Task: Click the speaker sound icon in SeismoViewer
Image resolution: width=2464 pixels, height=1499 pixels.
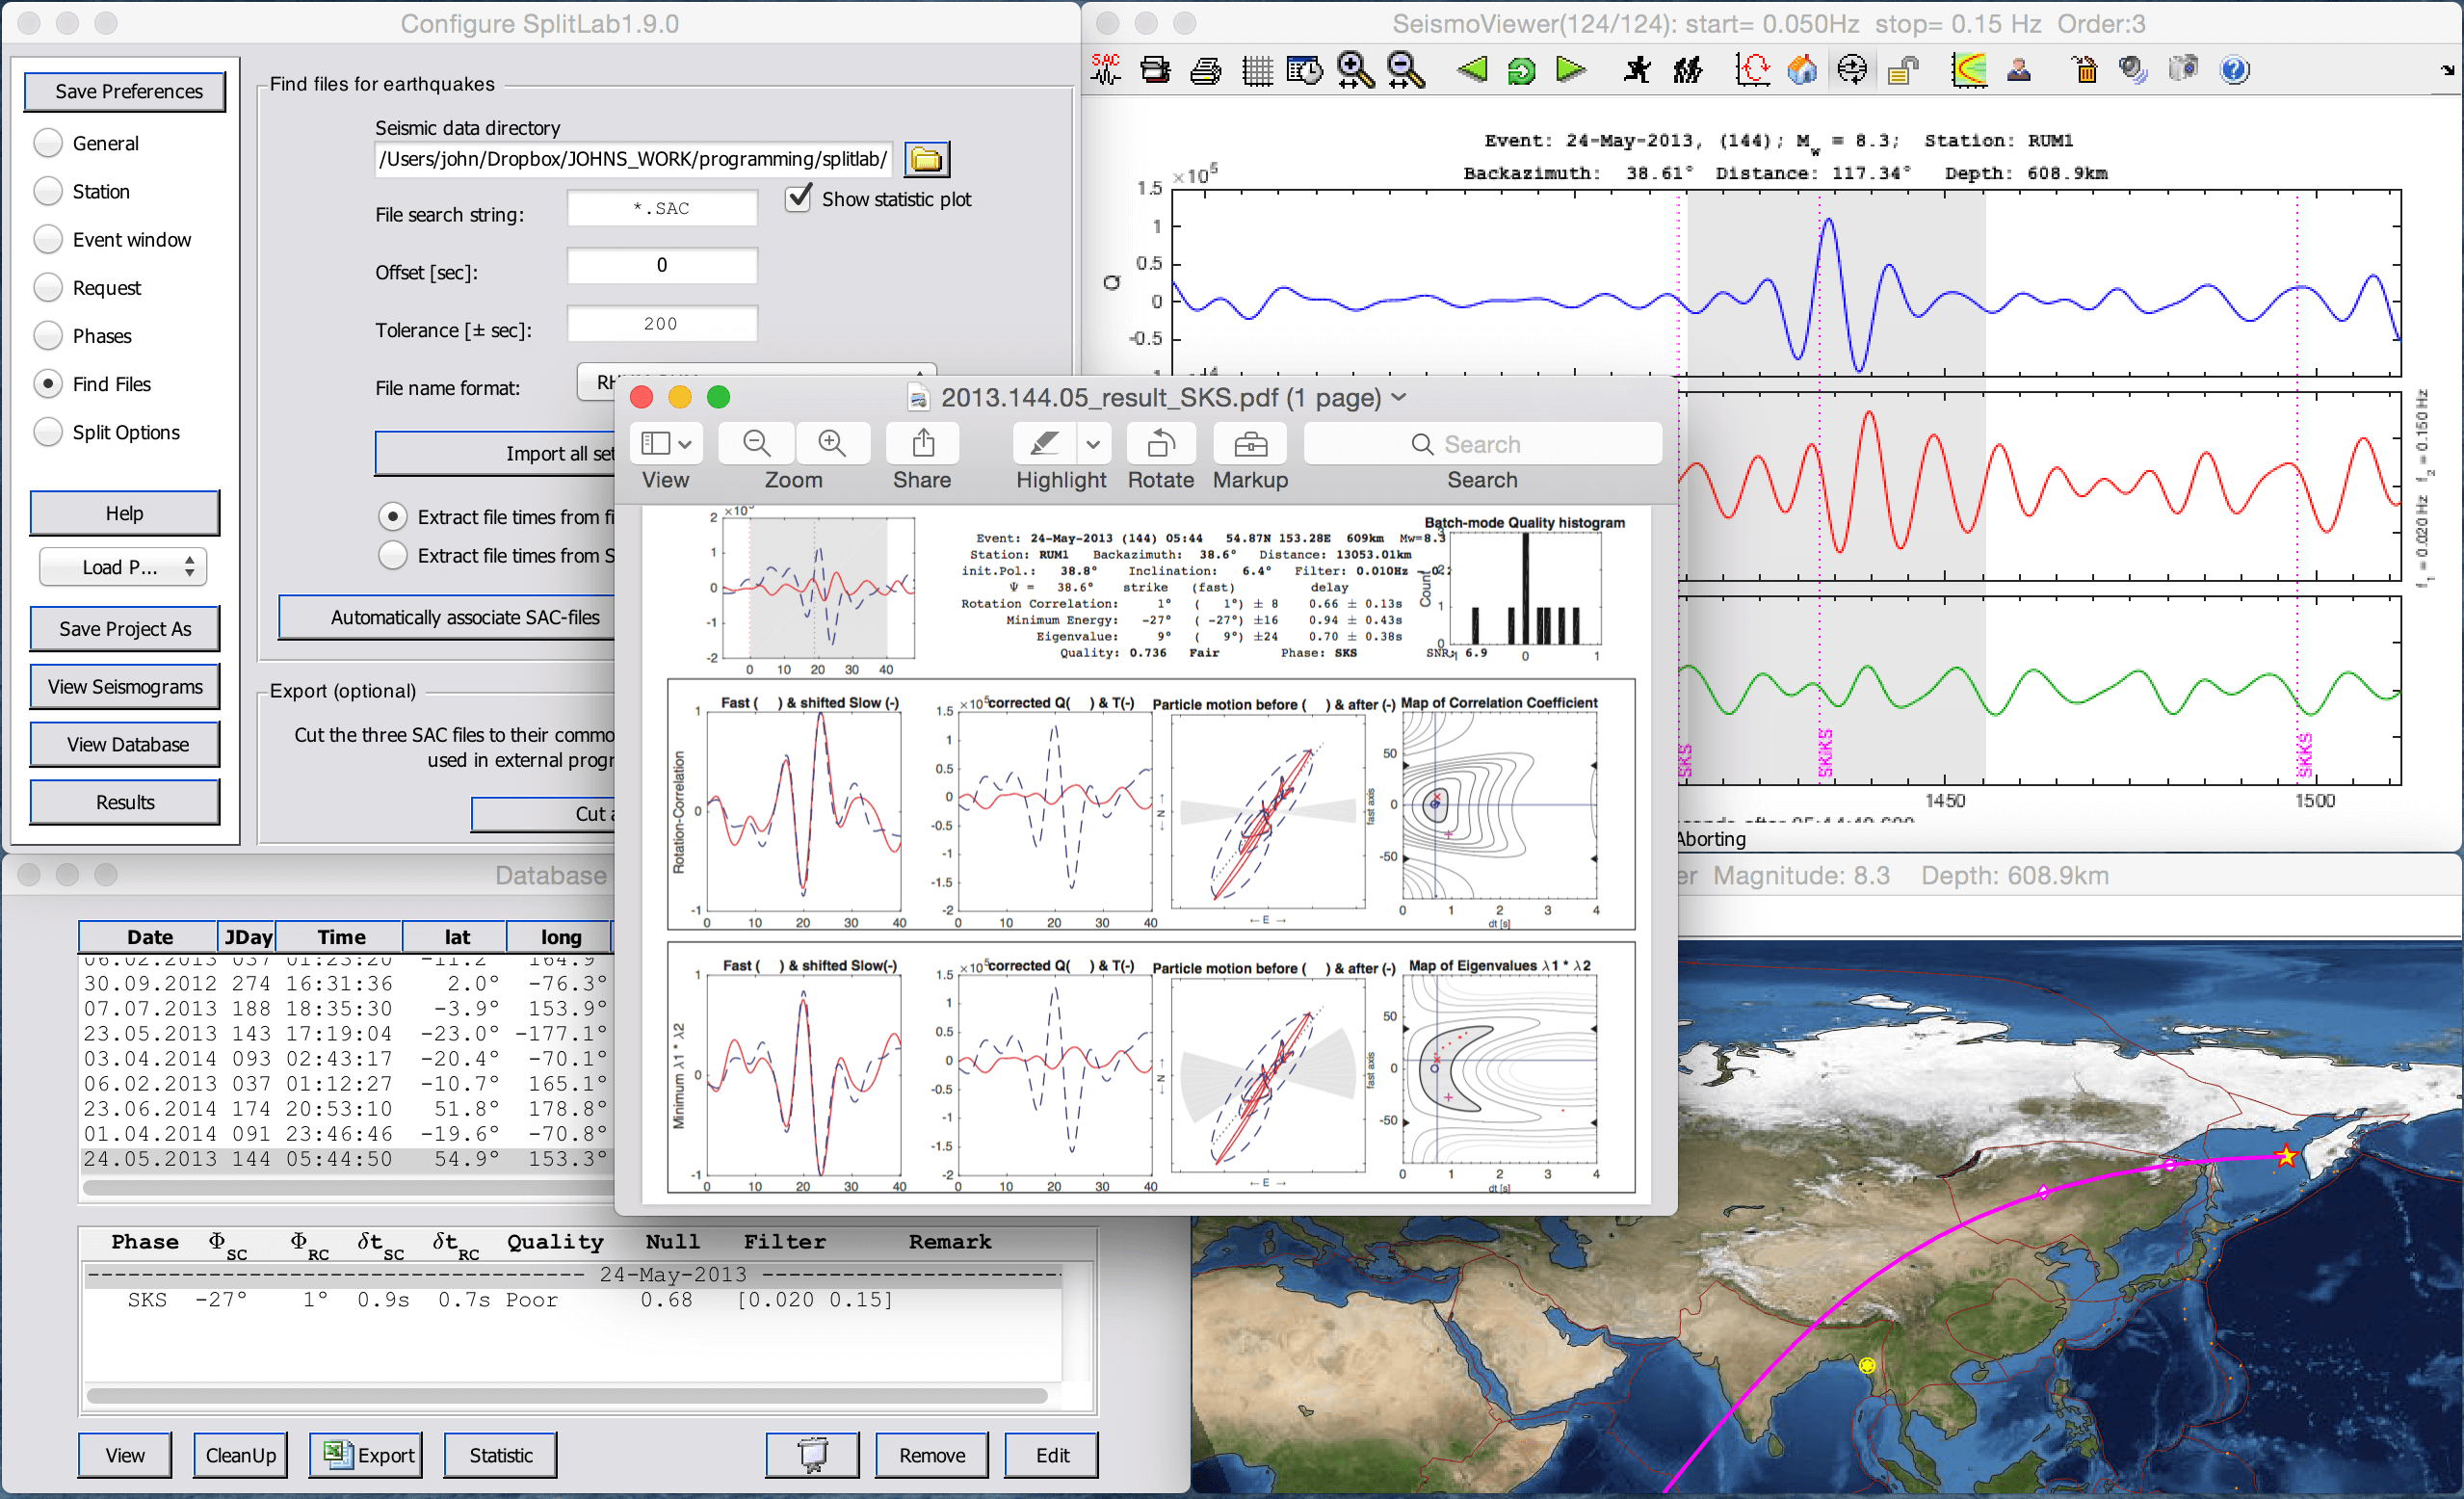Action: tap(2133, 70)
